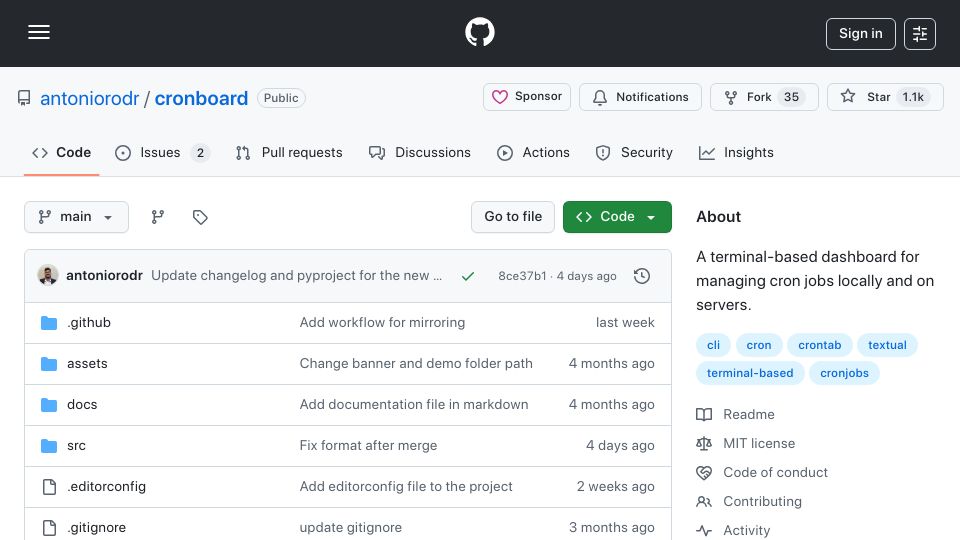This screenshot has width=960, height=540.
Task: Select the crontab topic tag
Action: pyautogui.click(x=819, y=345)
